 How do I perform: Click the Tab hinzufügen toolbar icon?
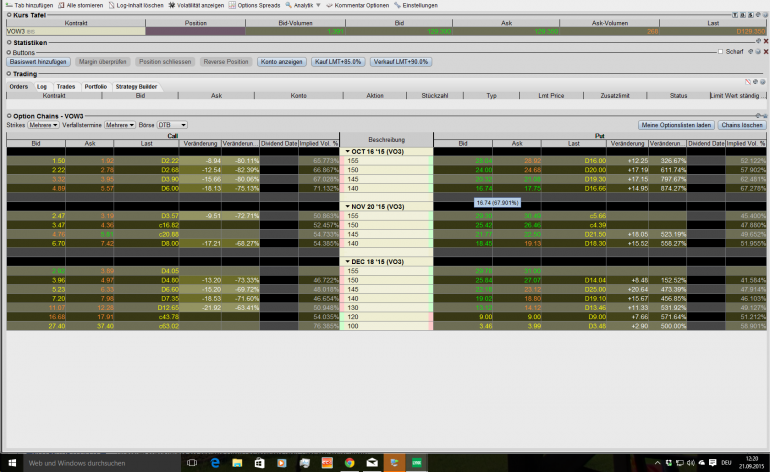(x=9, y=5)
